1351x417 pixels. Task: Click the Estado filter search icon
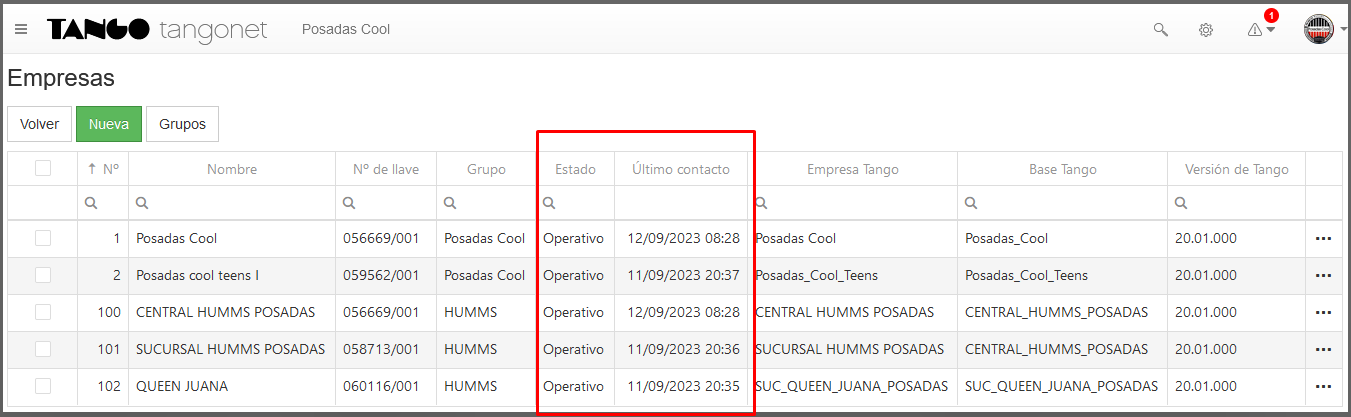[549, 203]
